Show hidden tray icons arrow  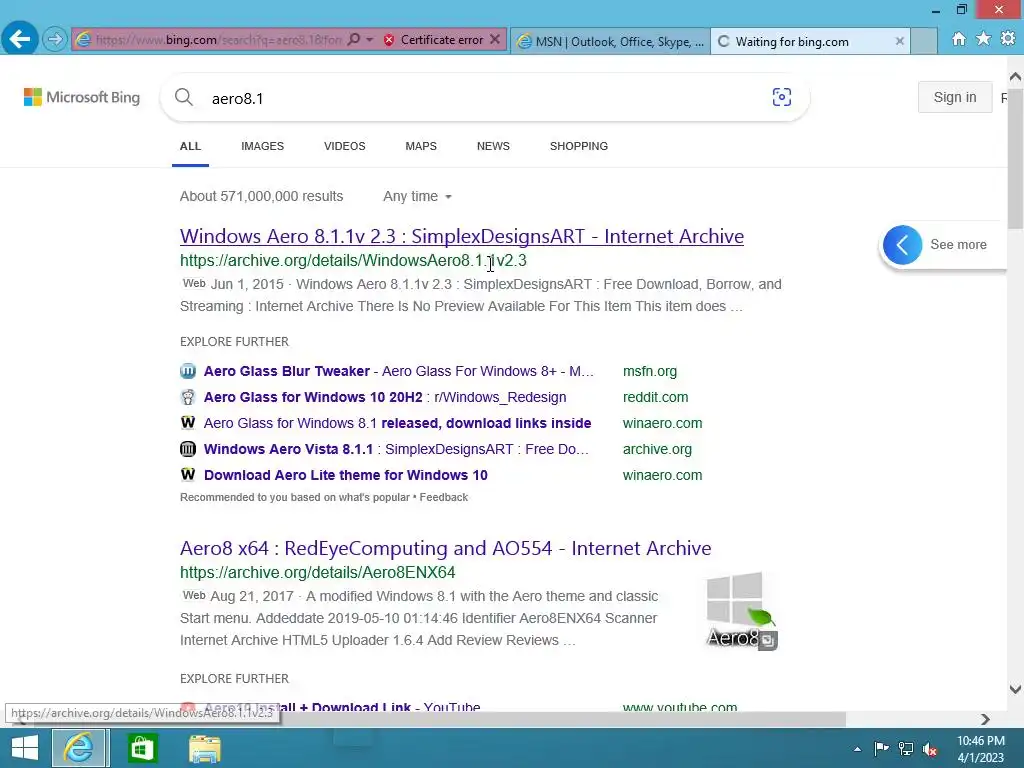tap(857, 749)
